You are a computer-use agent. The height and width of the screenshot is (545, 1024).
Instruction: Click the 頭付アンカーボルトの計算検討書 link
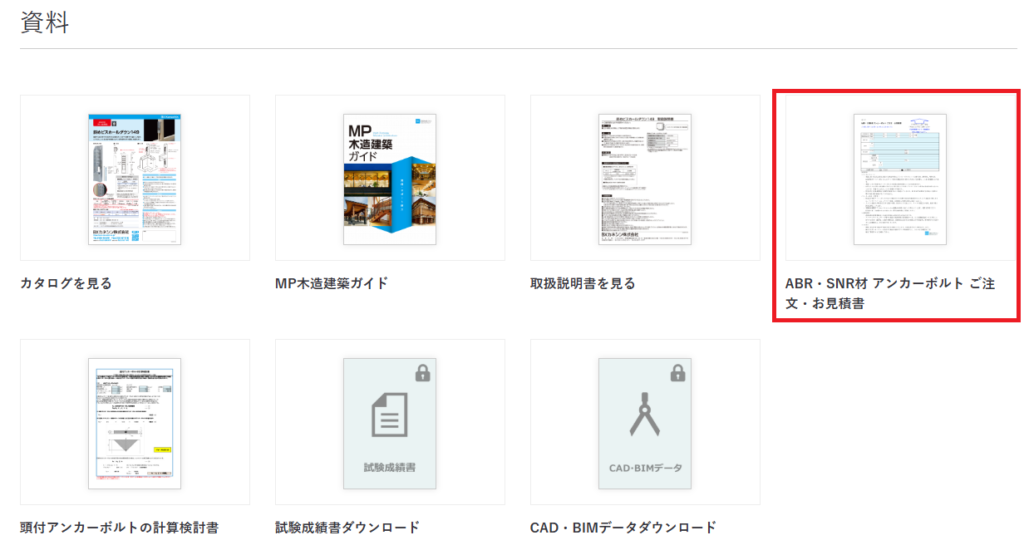pos(119,527)
